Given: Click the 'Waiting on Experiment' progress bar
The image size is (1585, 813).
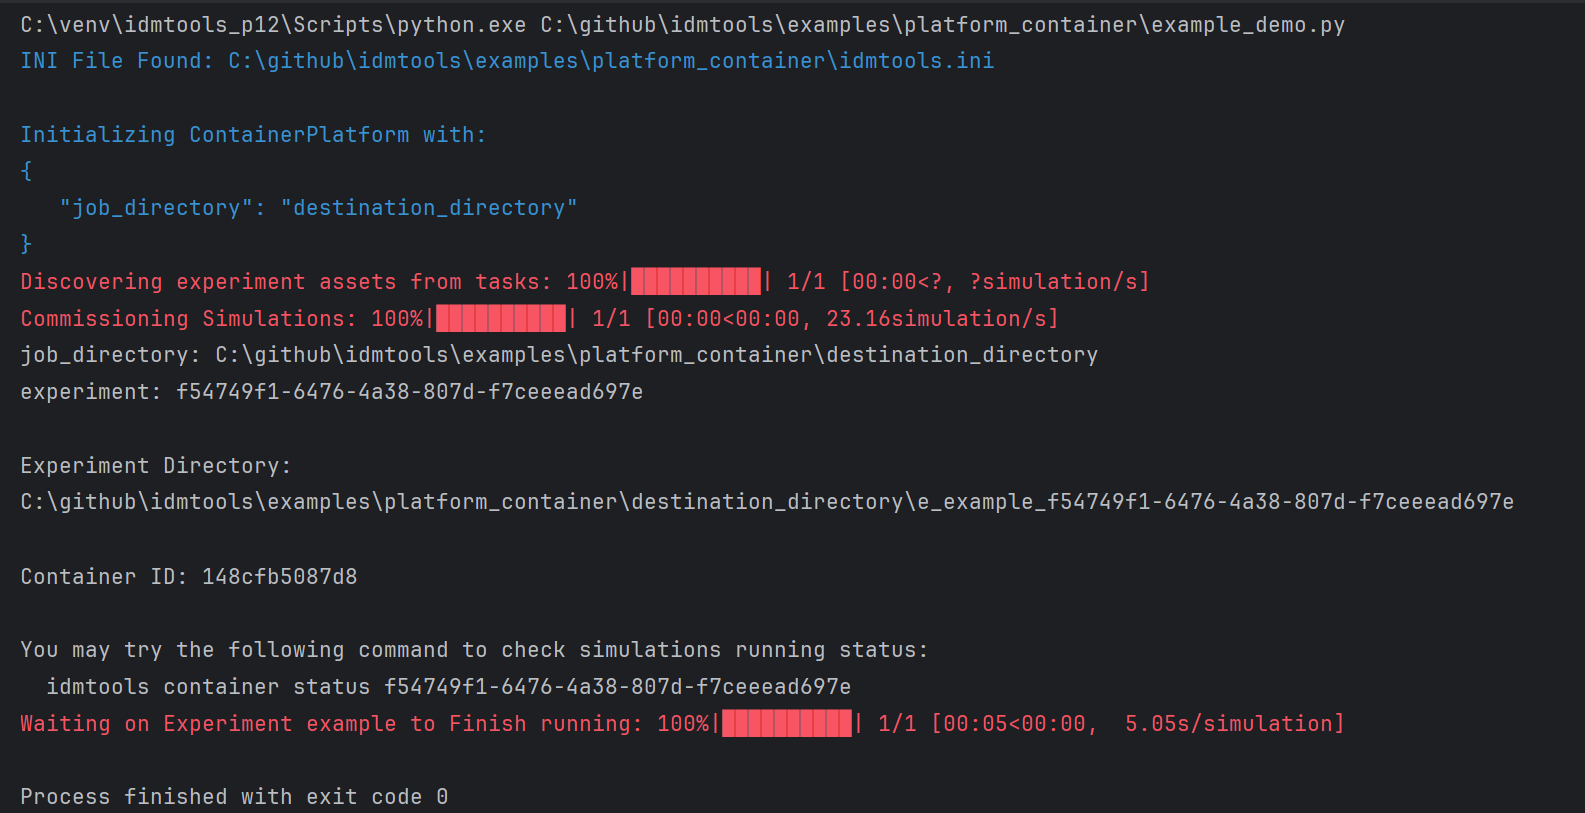Looking at the screenshot, I should point(787,724).
